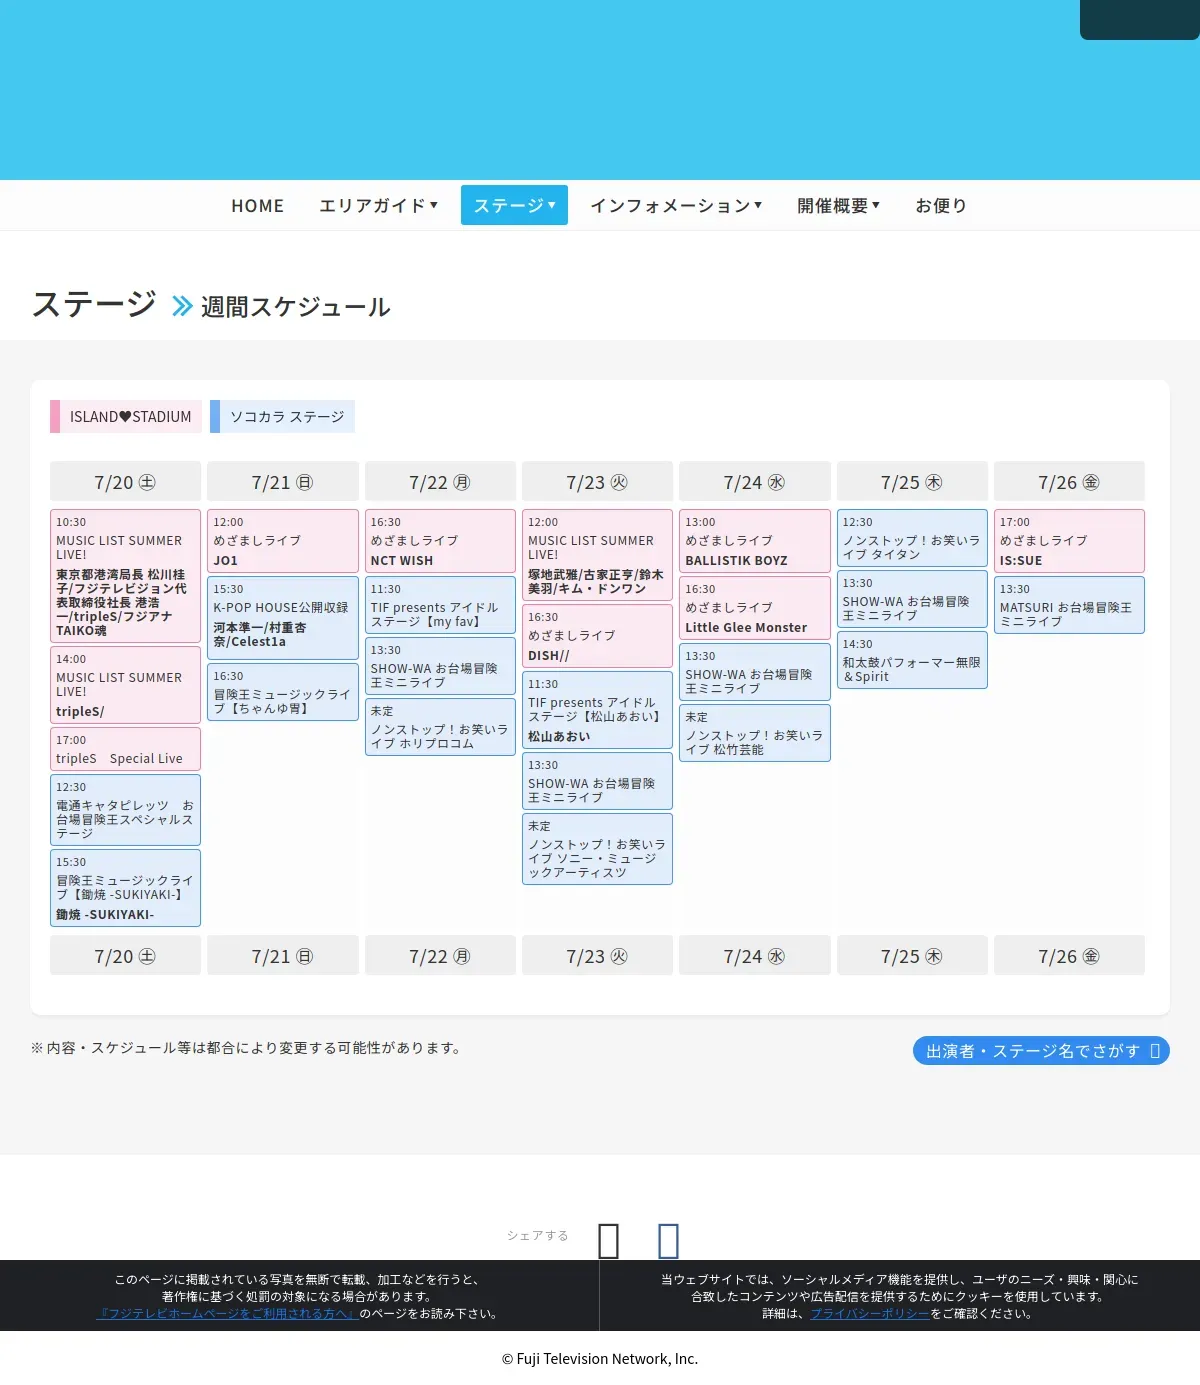The width and height of the screenshot is (1200, 1385).
Task: Open めざましライブ NCT WISH event
Action: (x=440, y=541)
